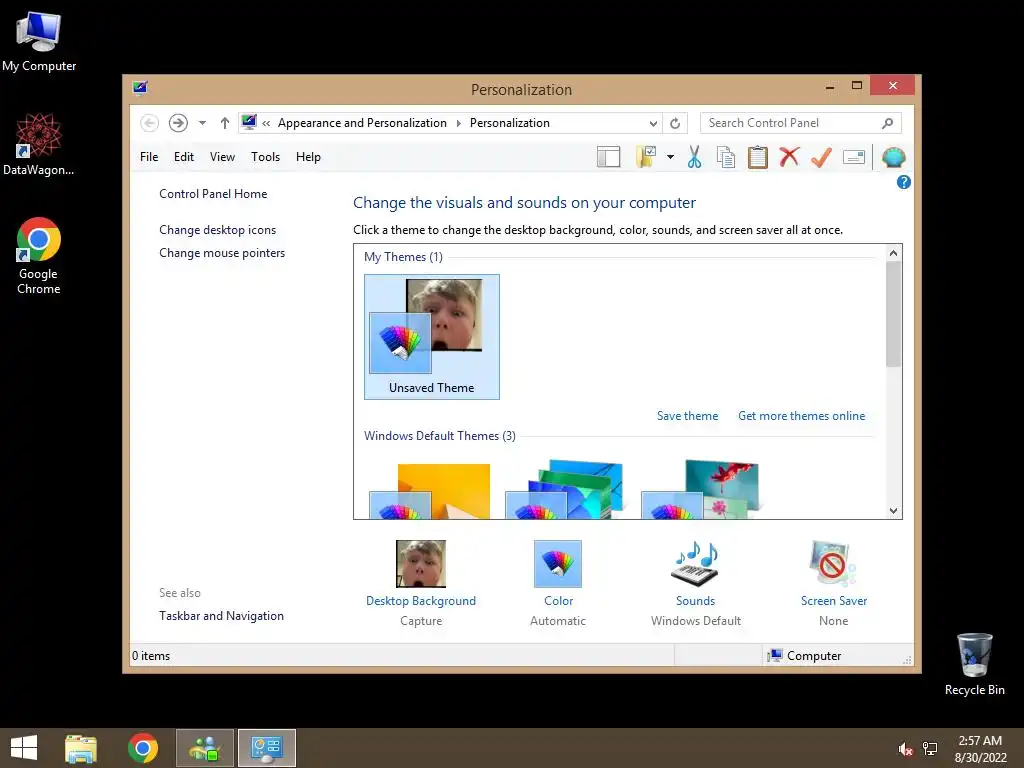The width and height of the screenshot is (1024, 768).
Task: Click the Rename icon in toolbar
Action: click(x=854, y=157)
